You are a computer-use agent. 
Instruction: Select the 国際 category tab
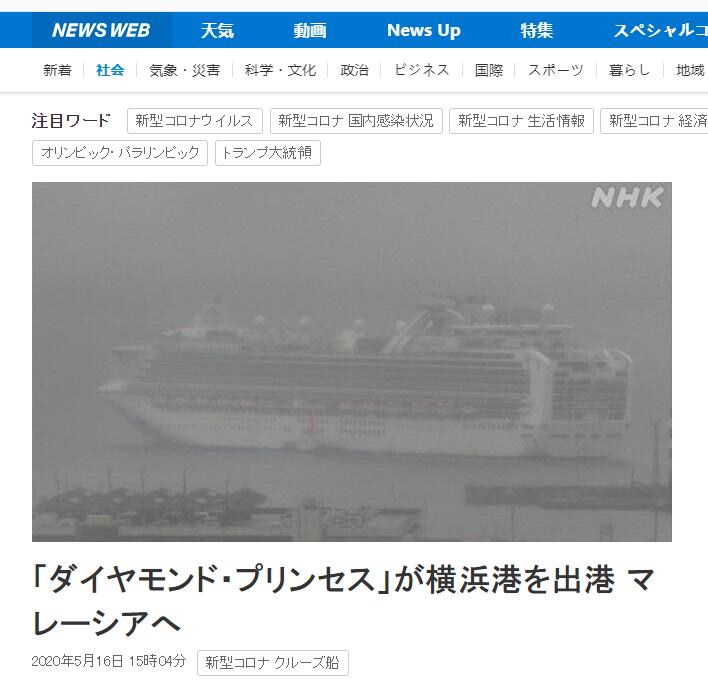(x=489, y=70)
